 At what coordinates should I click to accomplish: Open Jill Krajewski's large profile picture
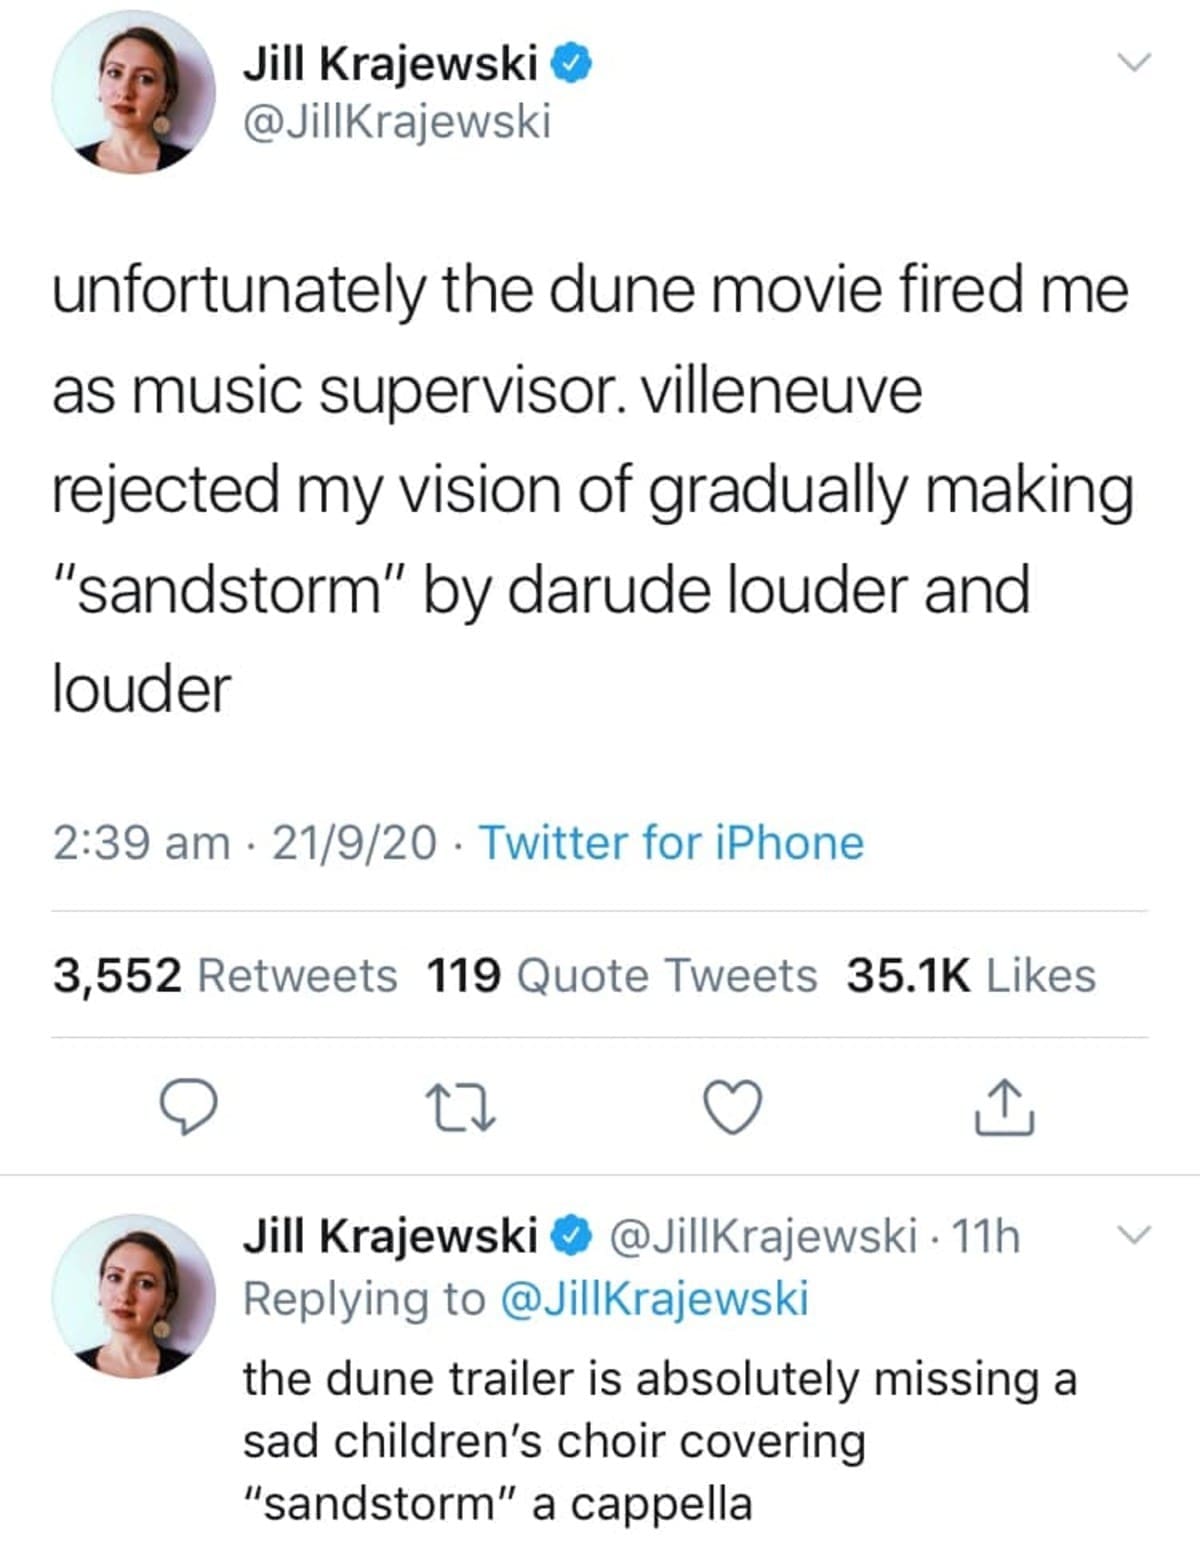pos(133,92)
